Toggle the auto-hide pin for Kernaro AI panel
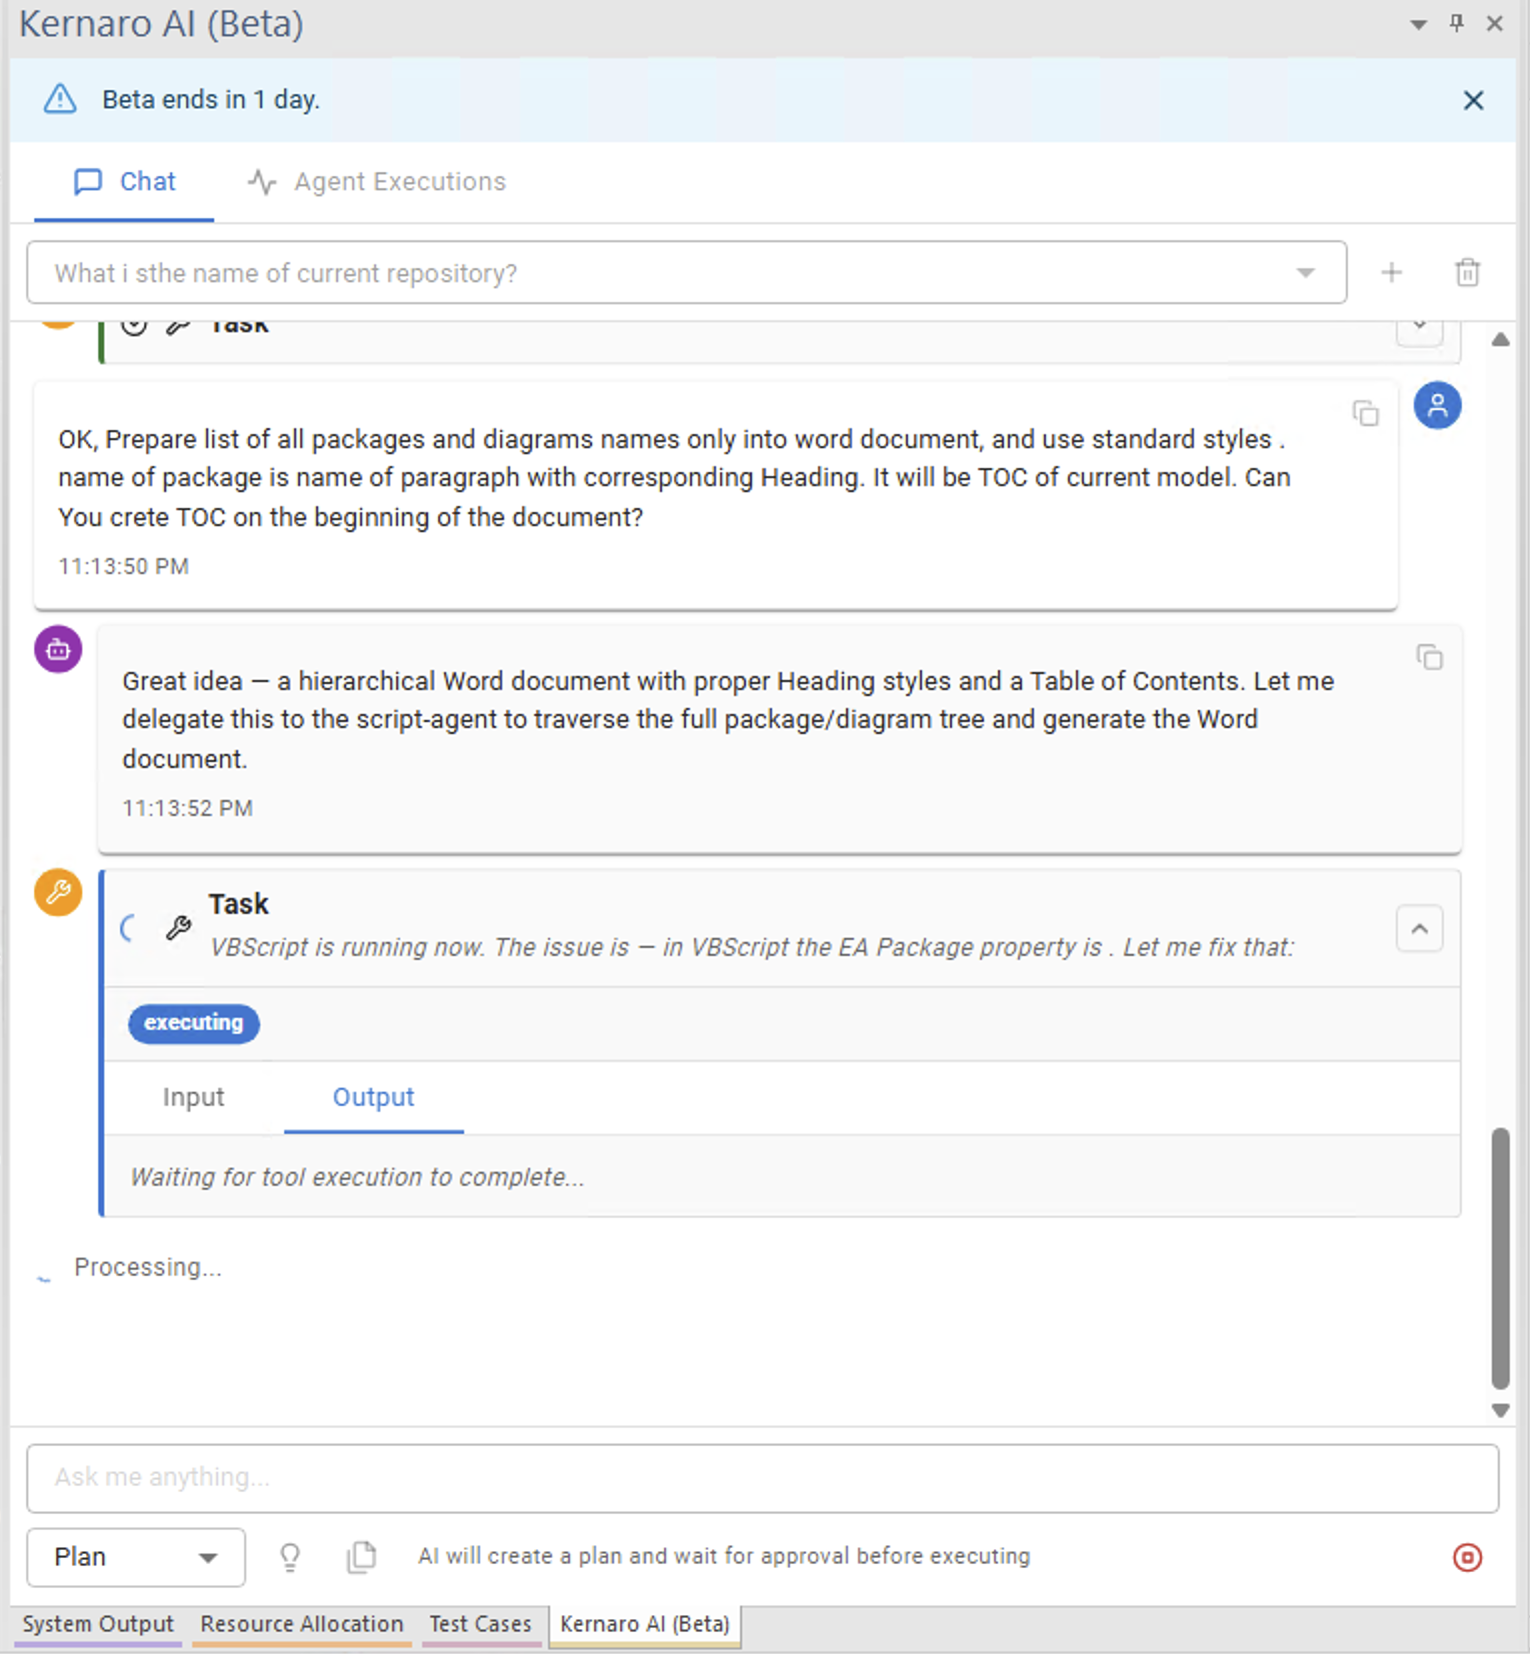This screenshot has height=1654, width=1530. [x=1456, y=23]
